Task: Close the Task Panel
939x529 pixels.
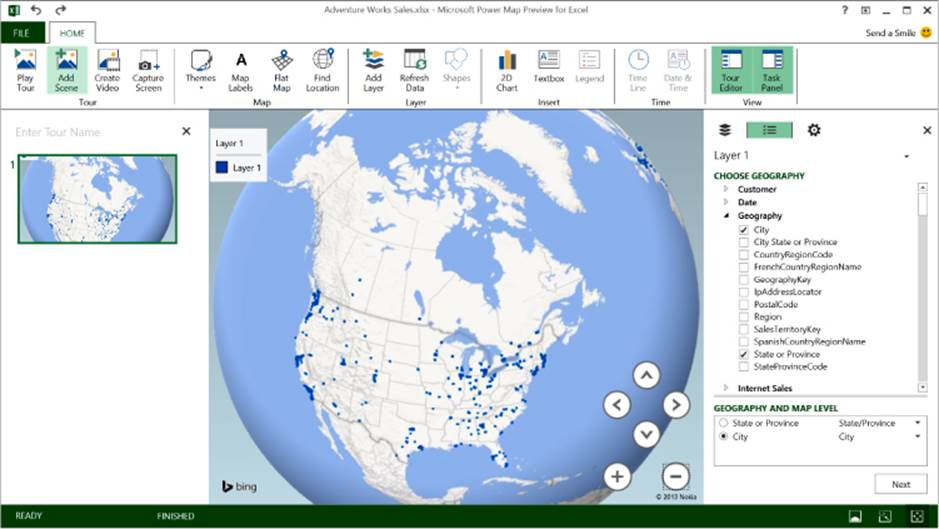Action: [927, 130]
